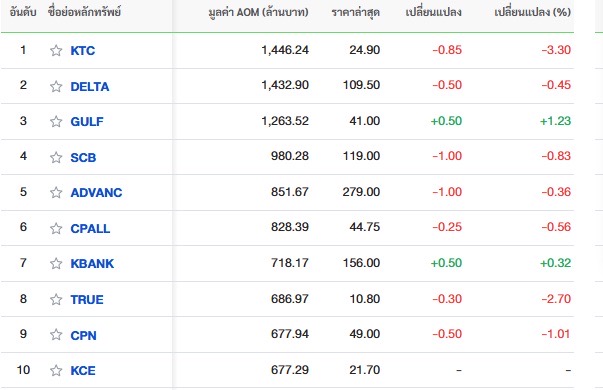
Task: Sort by ราคาล่าสุด column header
Action: 356,12
